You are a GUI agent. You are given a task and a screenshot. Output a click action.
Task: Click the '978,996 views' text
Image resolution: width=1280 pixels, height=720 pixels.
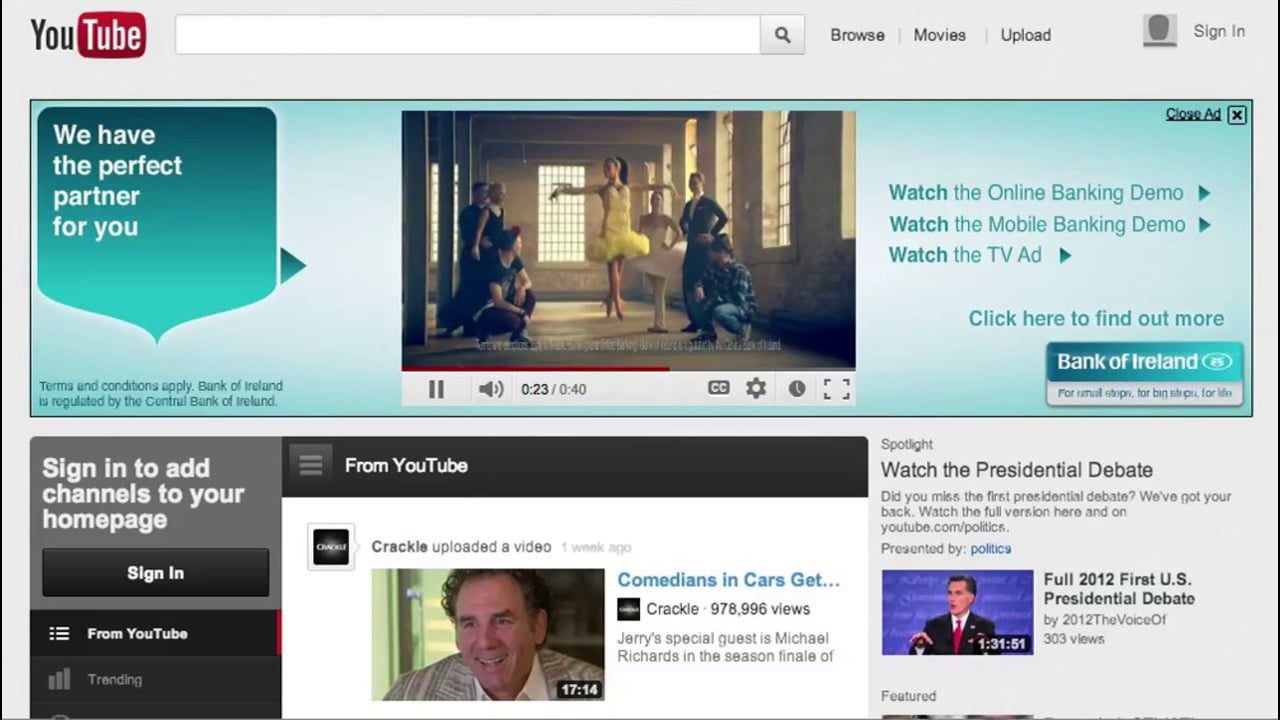coord(760,609)
